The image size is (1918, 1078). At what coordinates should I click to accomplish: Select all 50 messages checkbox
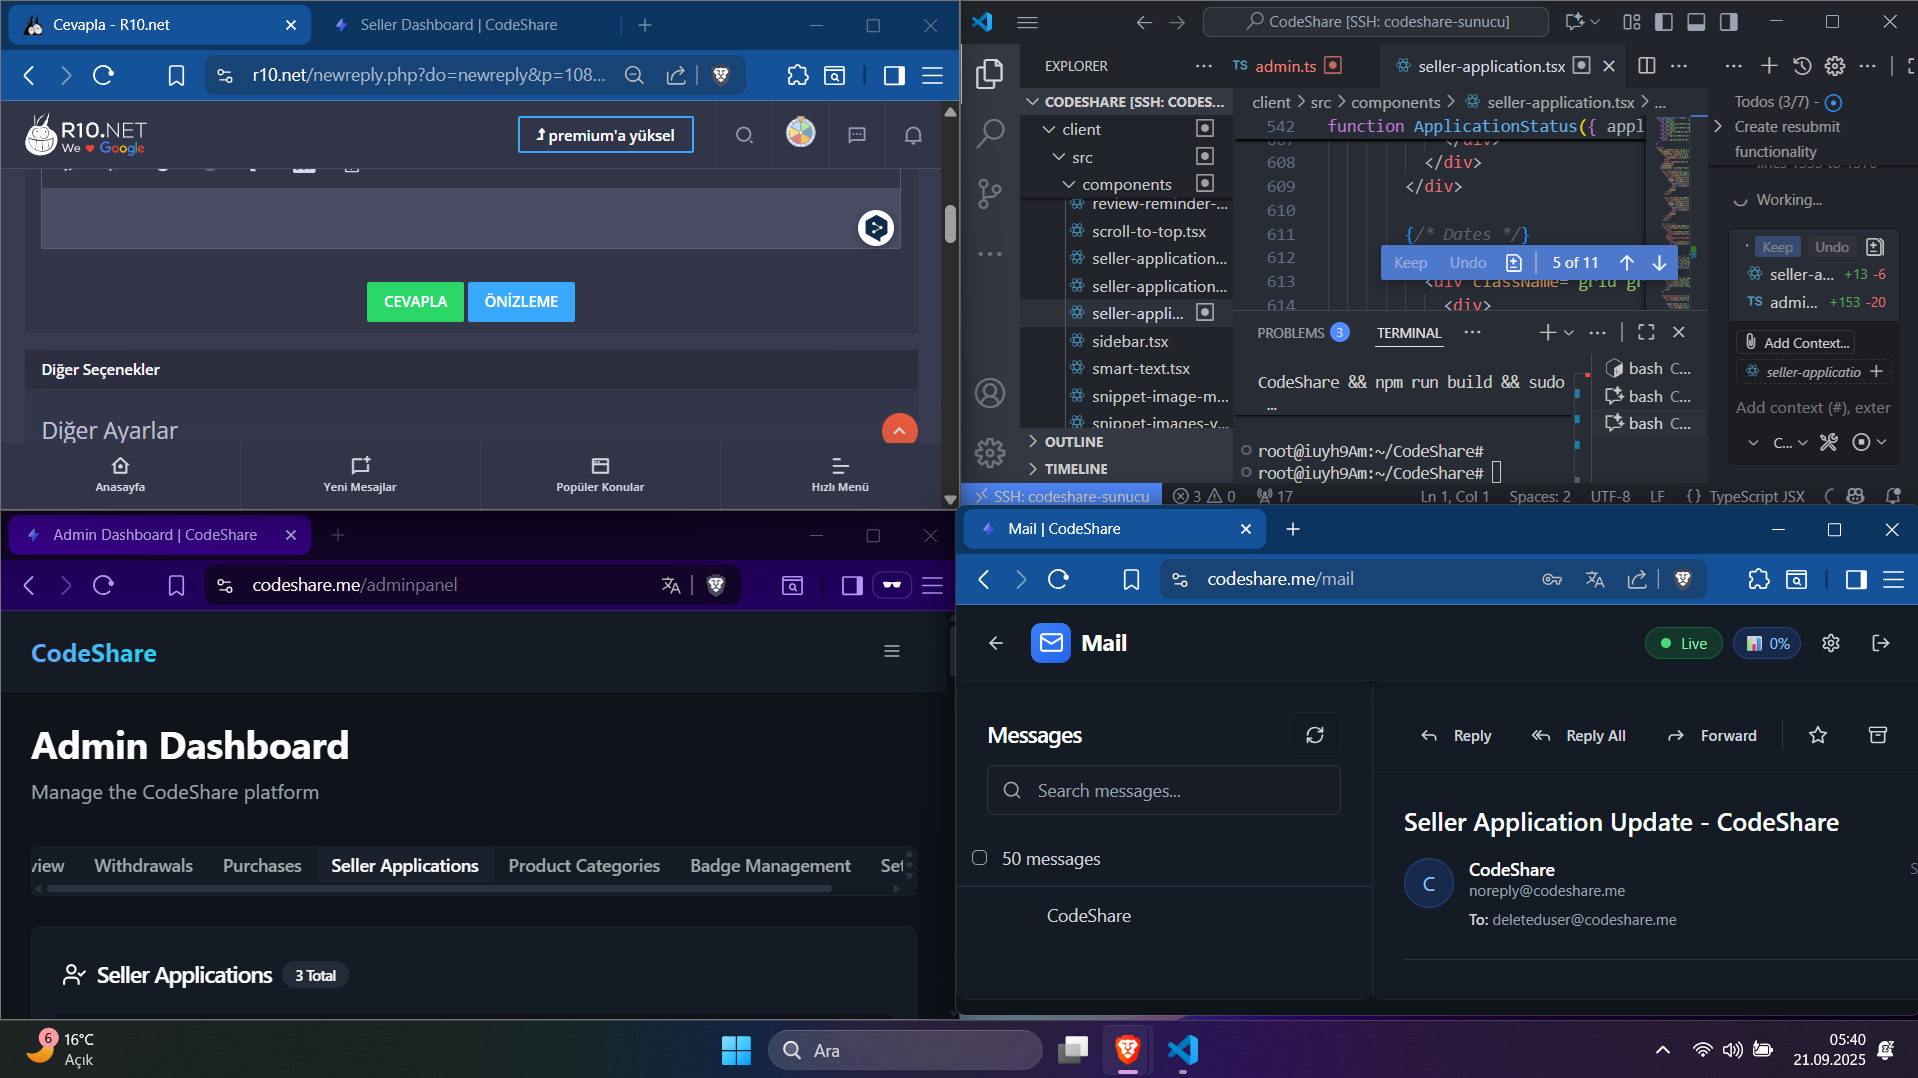(980, 858)
